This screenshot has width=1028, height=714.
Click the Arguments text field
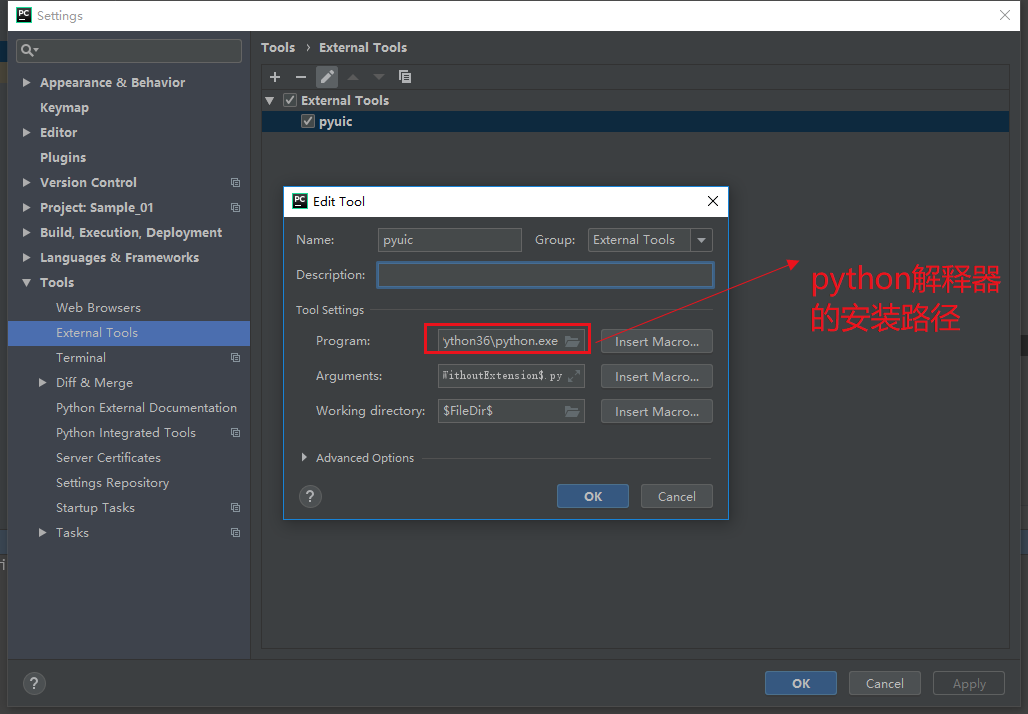point(511,376)
